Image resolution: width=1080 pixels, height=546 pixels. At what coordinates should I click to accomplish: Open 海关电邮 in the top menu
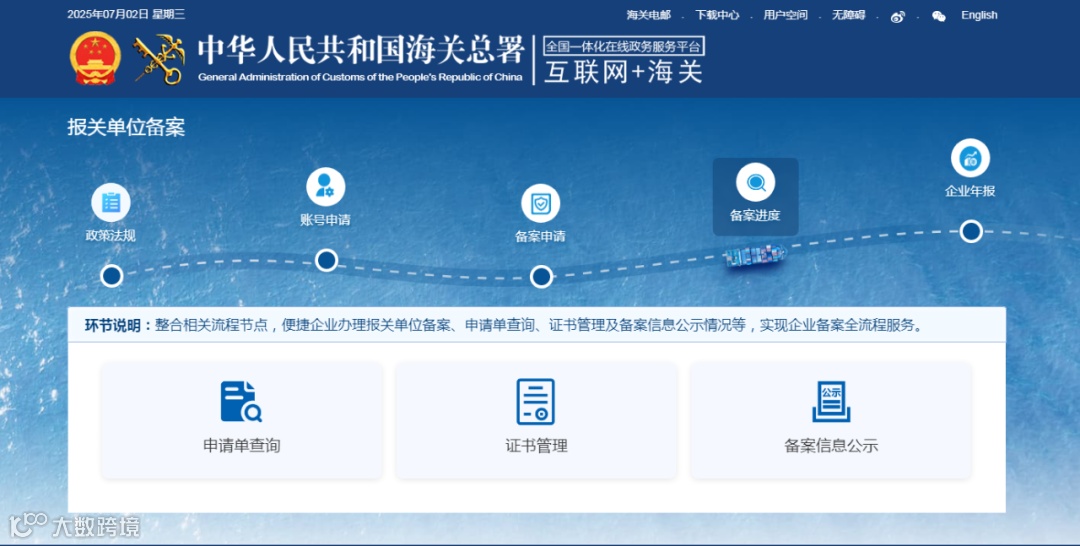(x=648, y=15)
